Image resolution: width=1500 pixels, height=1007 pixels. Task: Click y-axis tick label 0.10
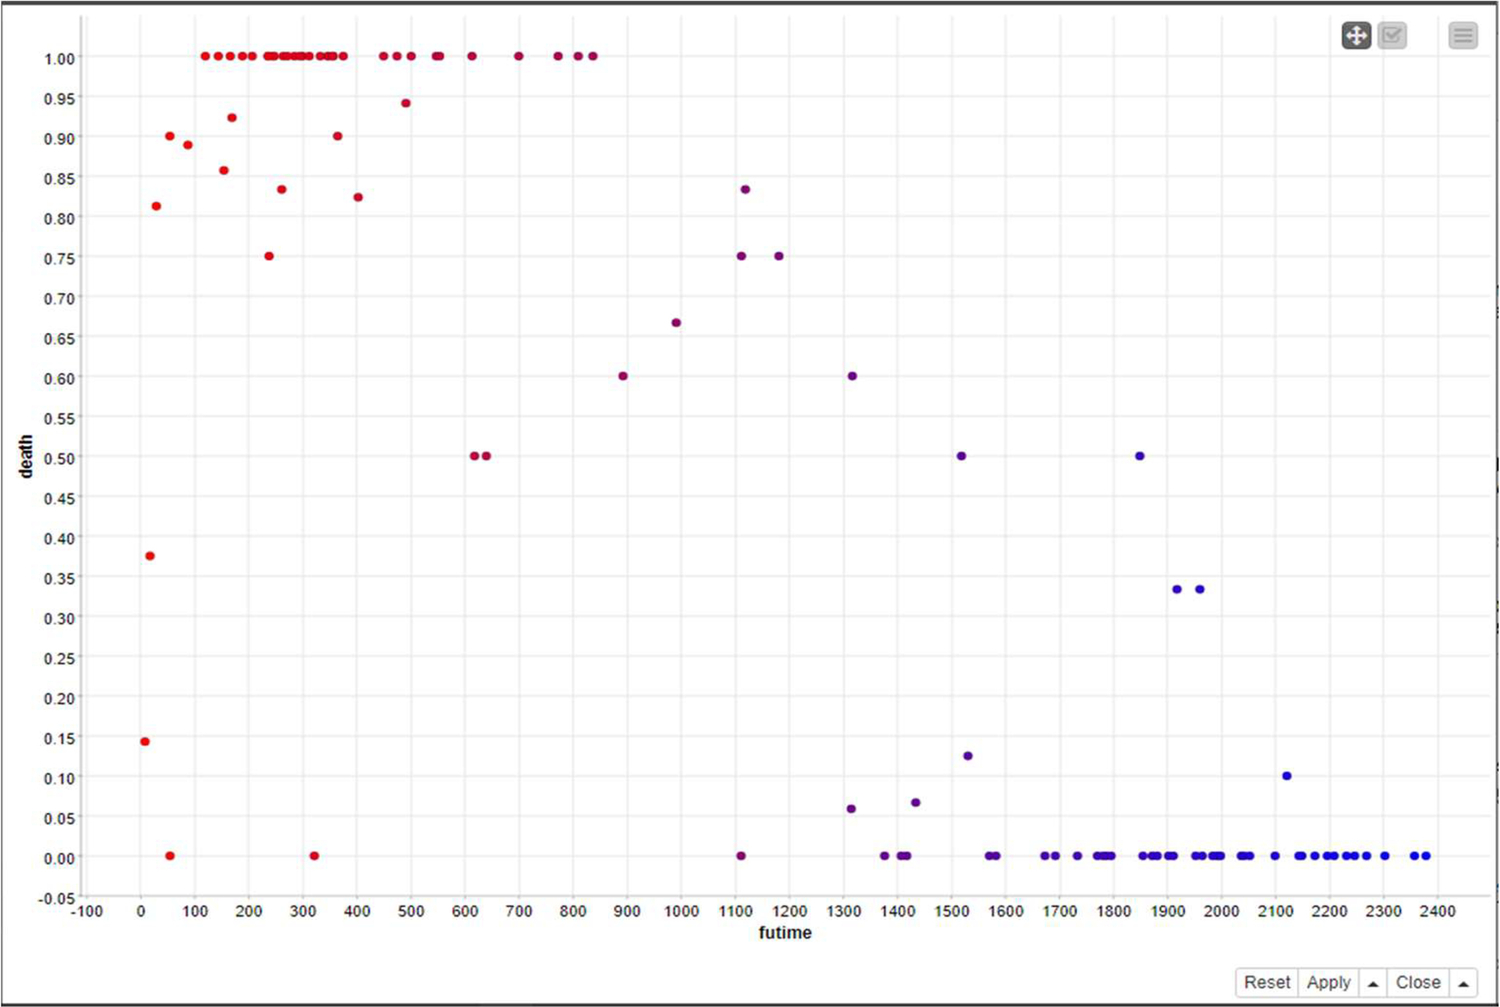pos(60,778)
